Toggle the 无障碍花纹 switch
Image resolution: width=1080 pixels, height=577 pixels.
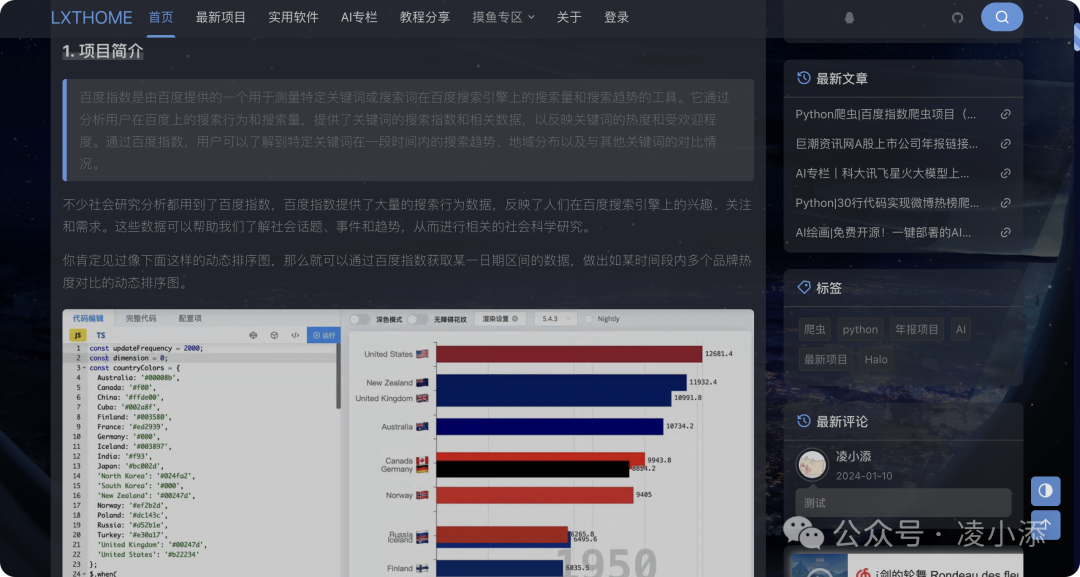[x=417, y=319]
